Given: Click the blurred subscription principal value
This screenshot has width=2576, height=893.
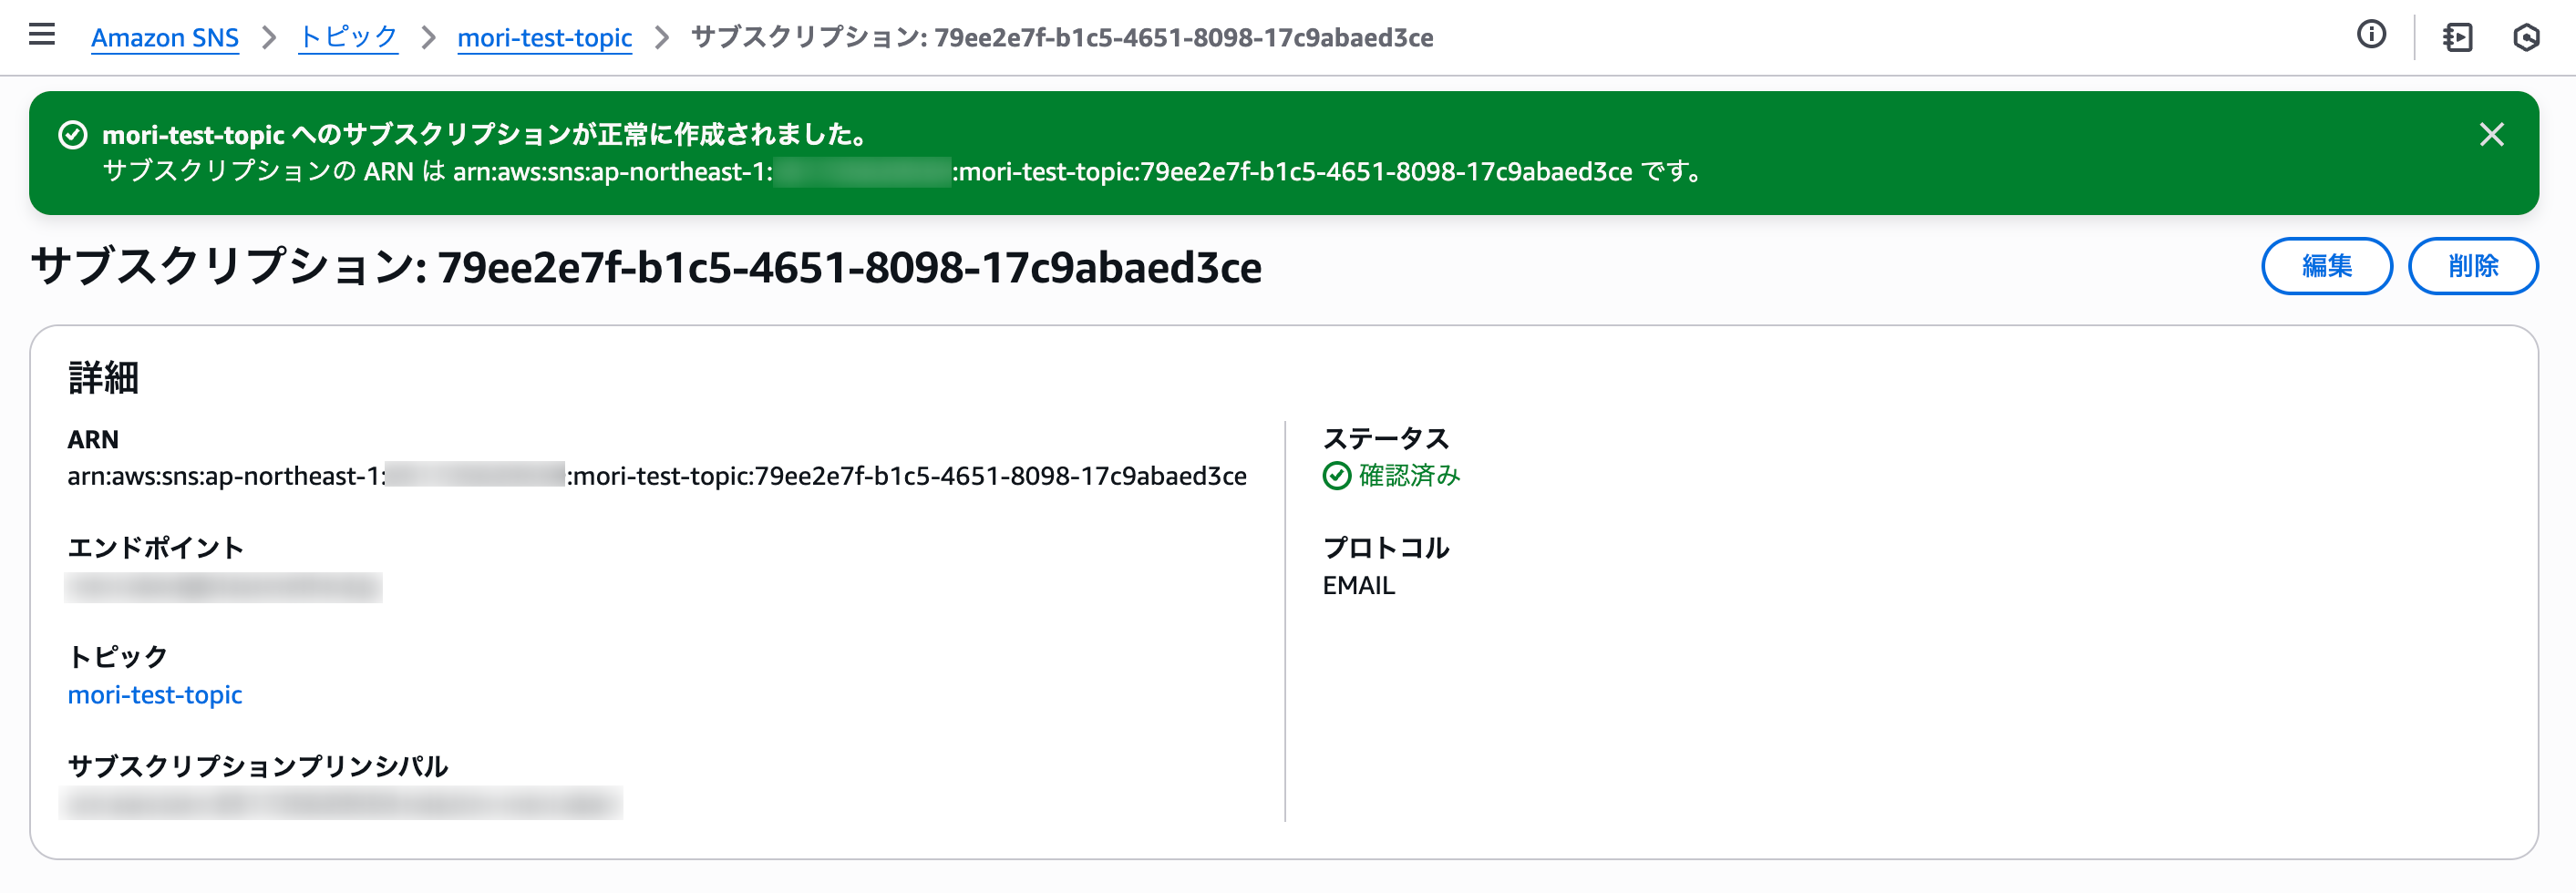Looking at the screenshot, I should pyautogui.click(x=341, y=802).
